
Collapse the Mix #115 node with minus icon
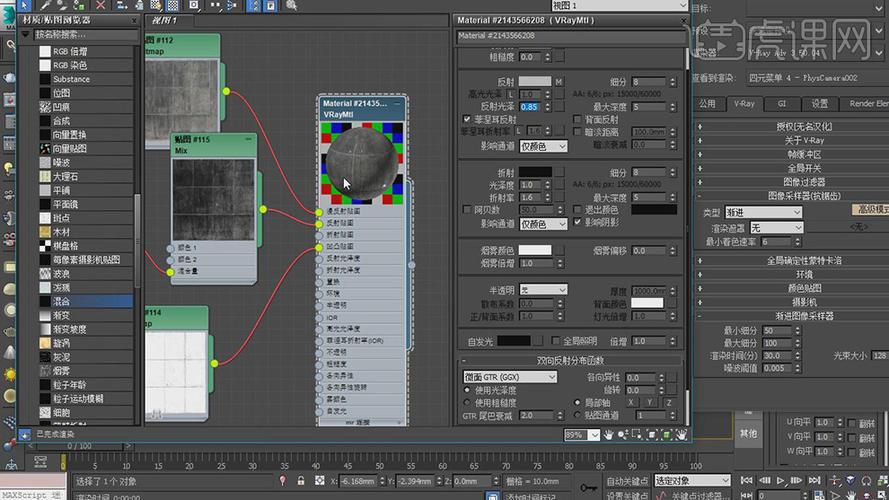coord(247,139)
